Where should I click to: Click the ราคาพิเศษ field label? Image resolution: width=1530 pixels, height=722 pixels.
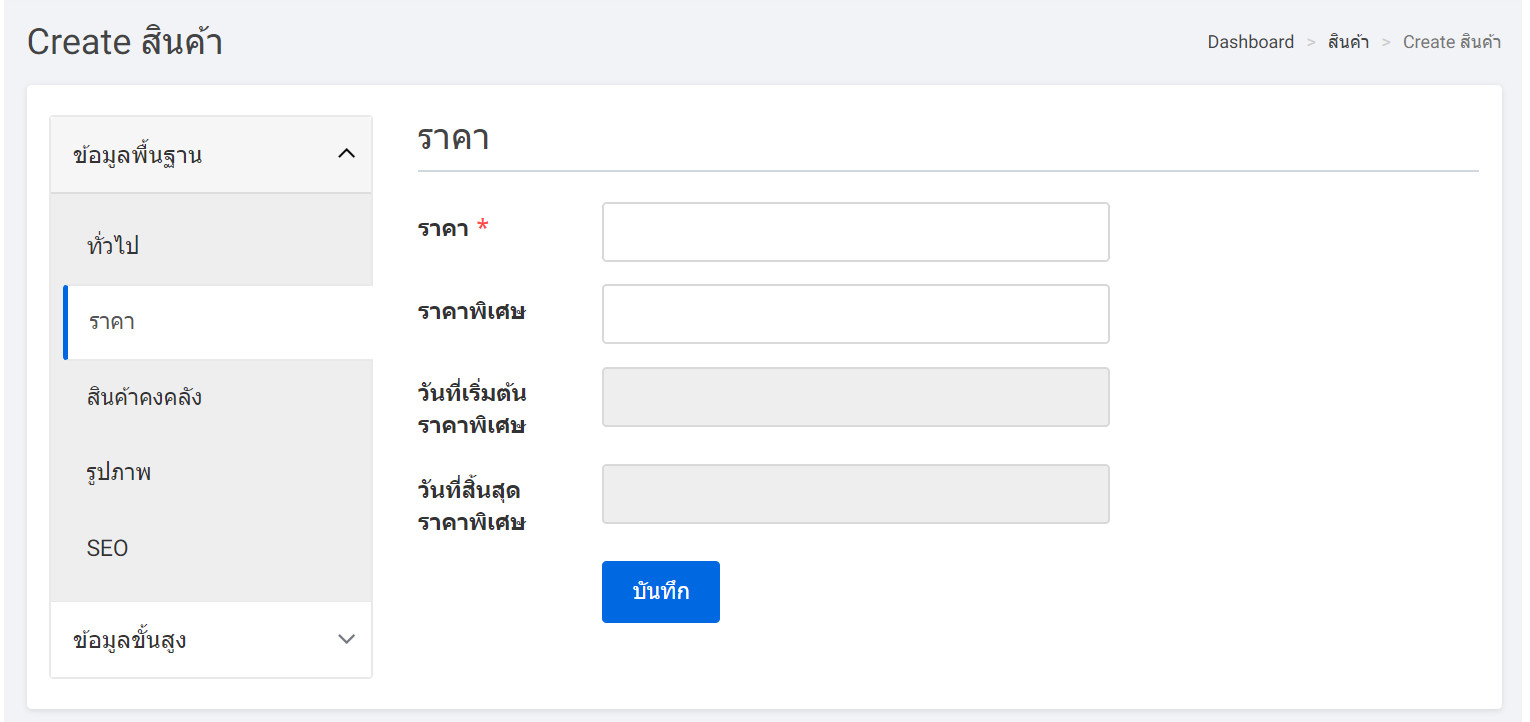472,311
